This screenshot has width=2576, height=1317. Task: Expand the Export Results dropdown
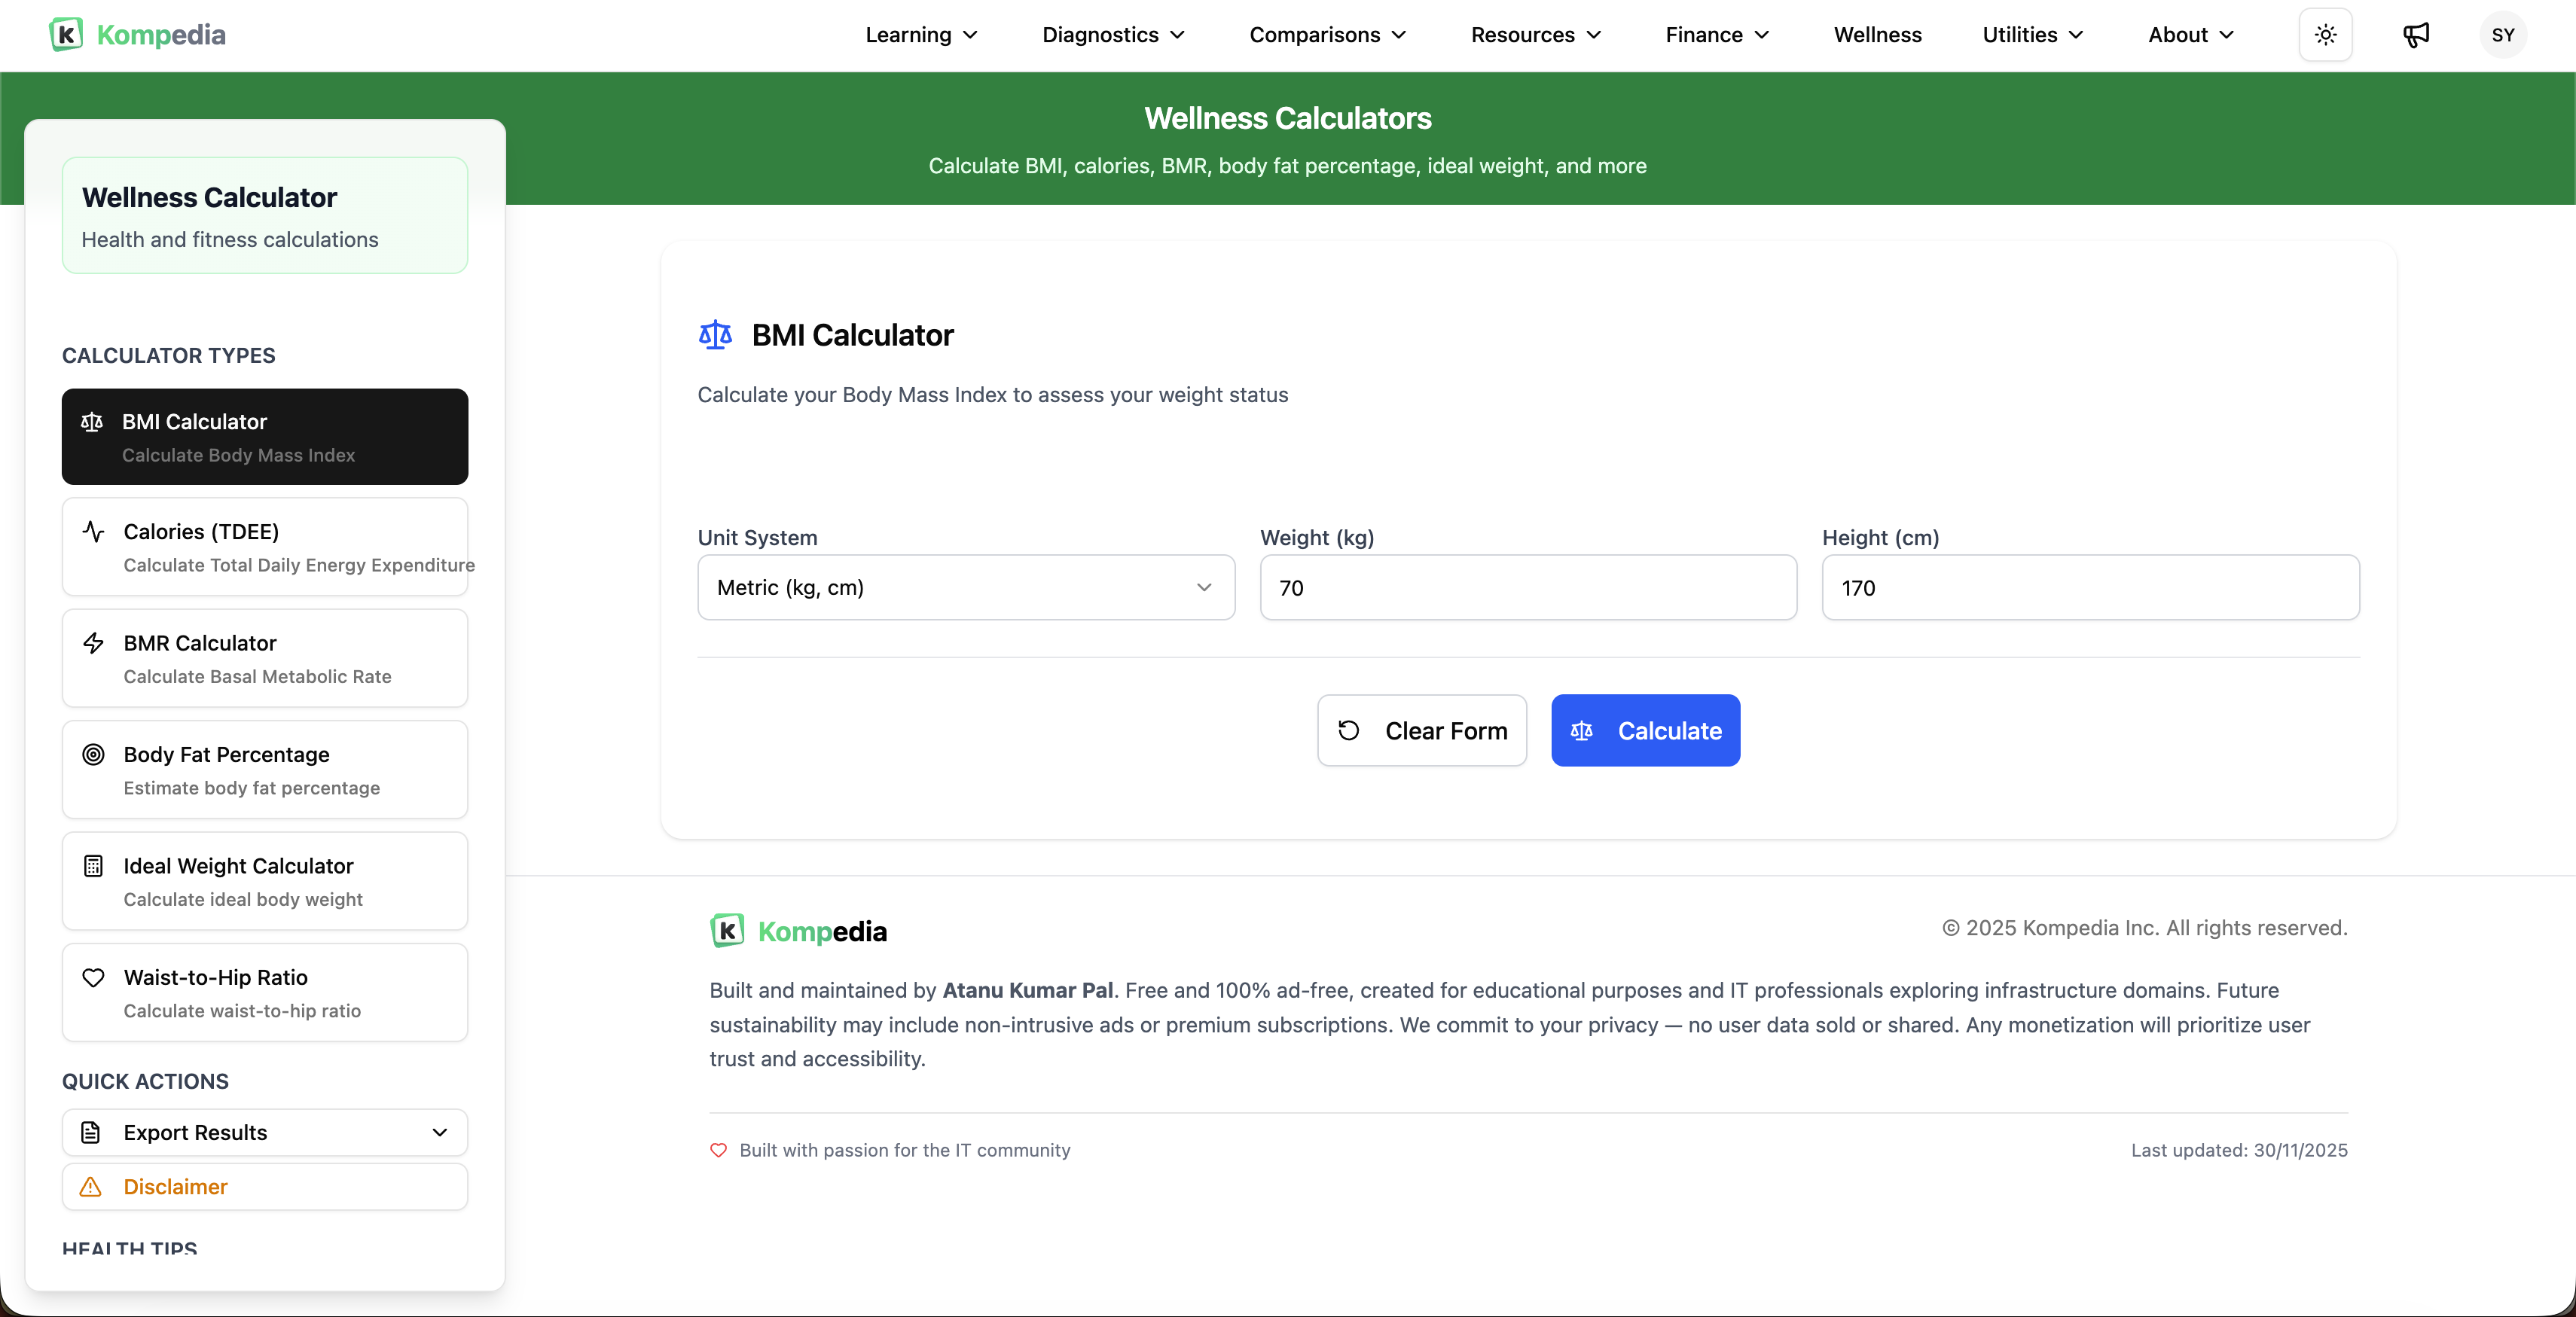click(x=265, y=1132)
